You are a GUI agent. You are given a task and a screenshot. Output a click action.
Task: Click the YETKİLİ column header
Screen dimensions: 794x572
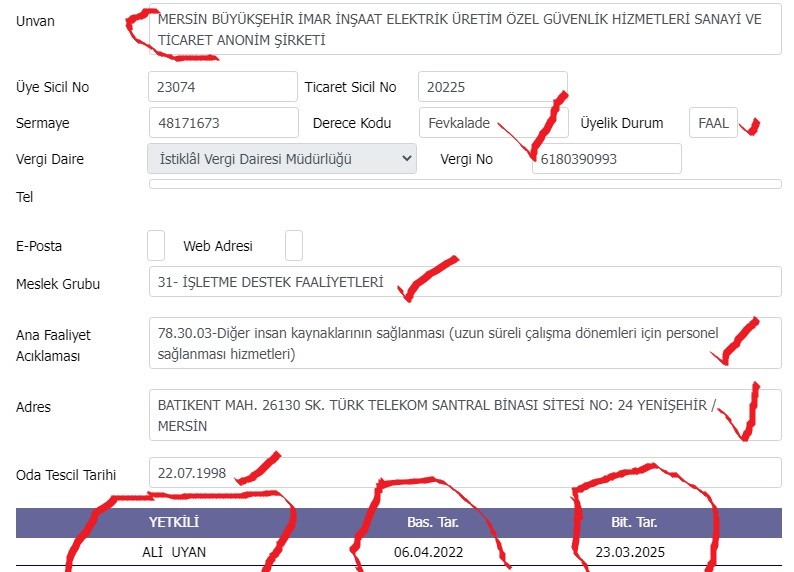(x=174, y=522)
